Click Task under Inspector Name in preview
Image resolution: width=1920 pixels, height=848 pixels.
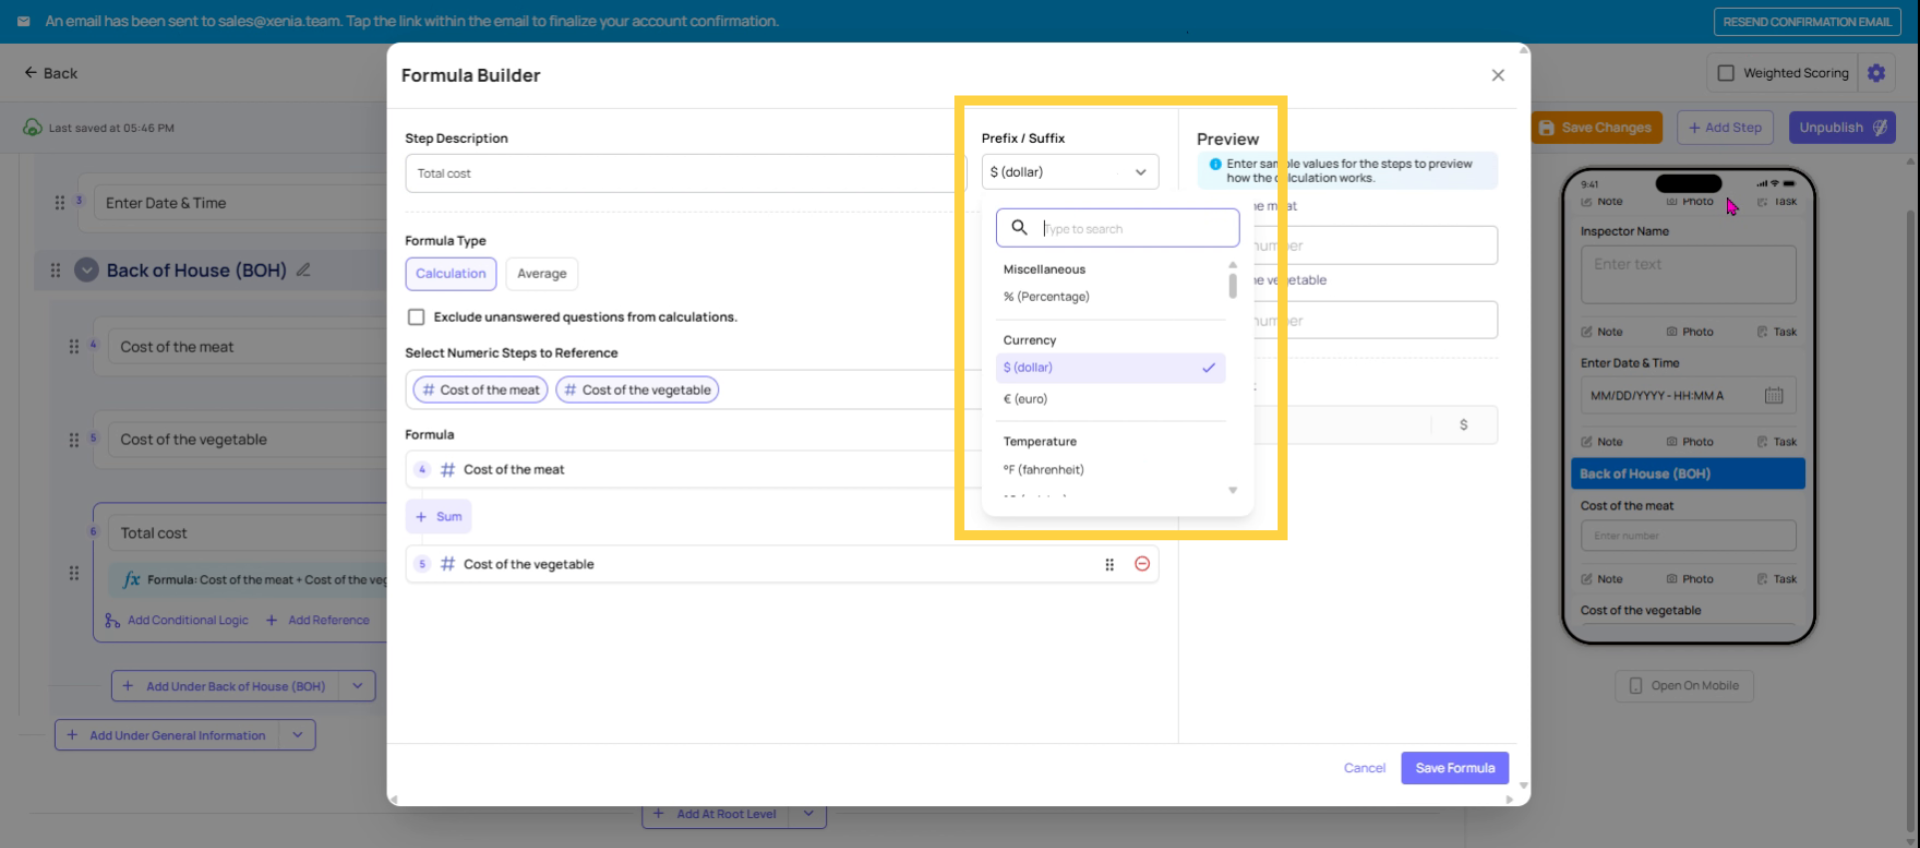[1777, 332]
